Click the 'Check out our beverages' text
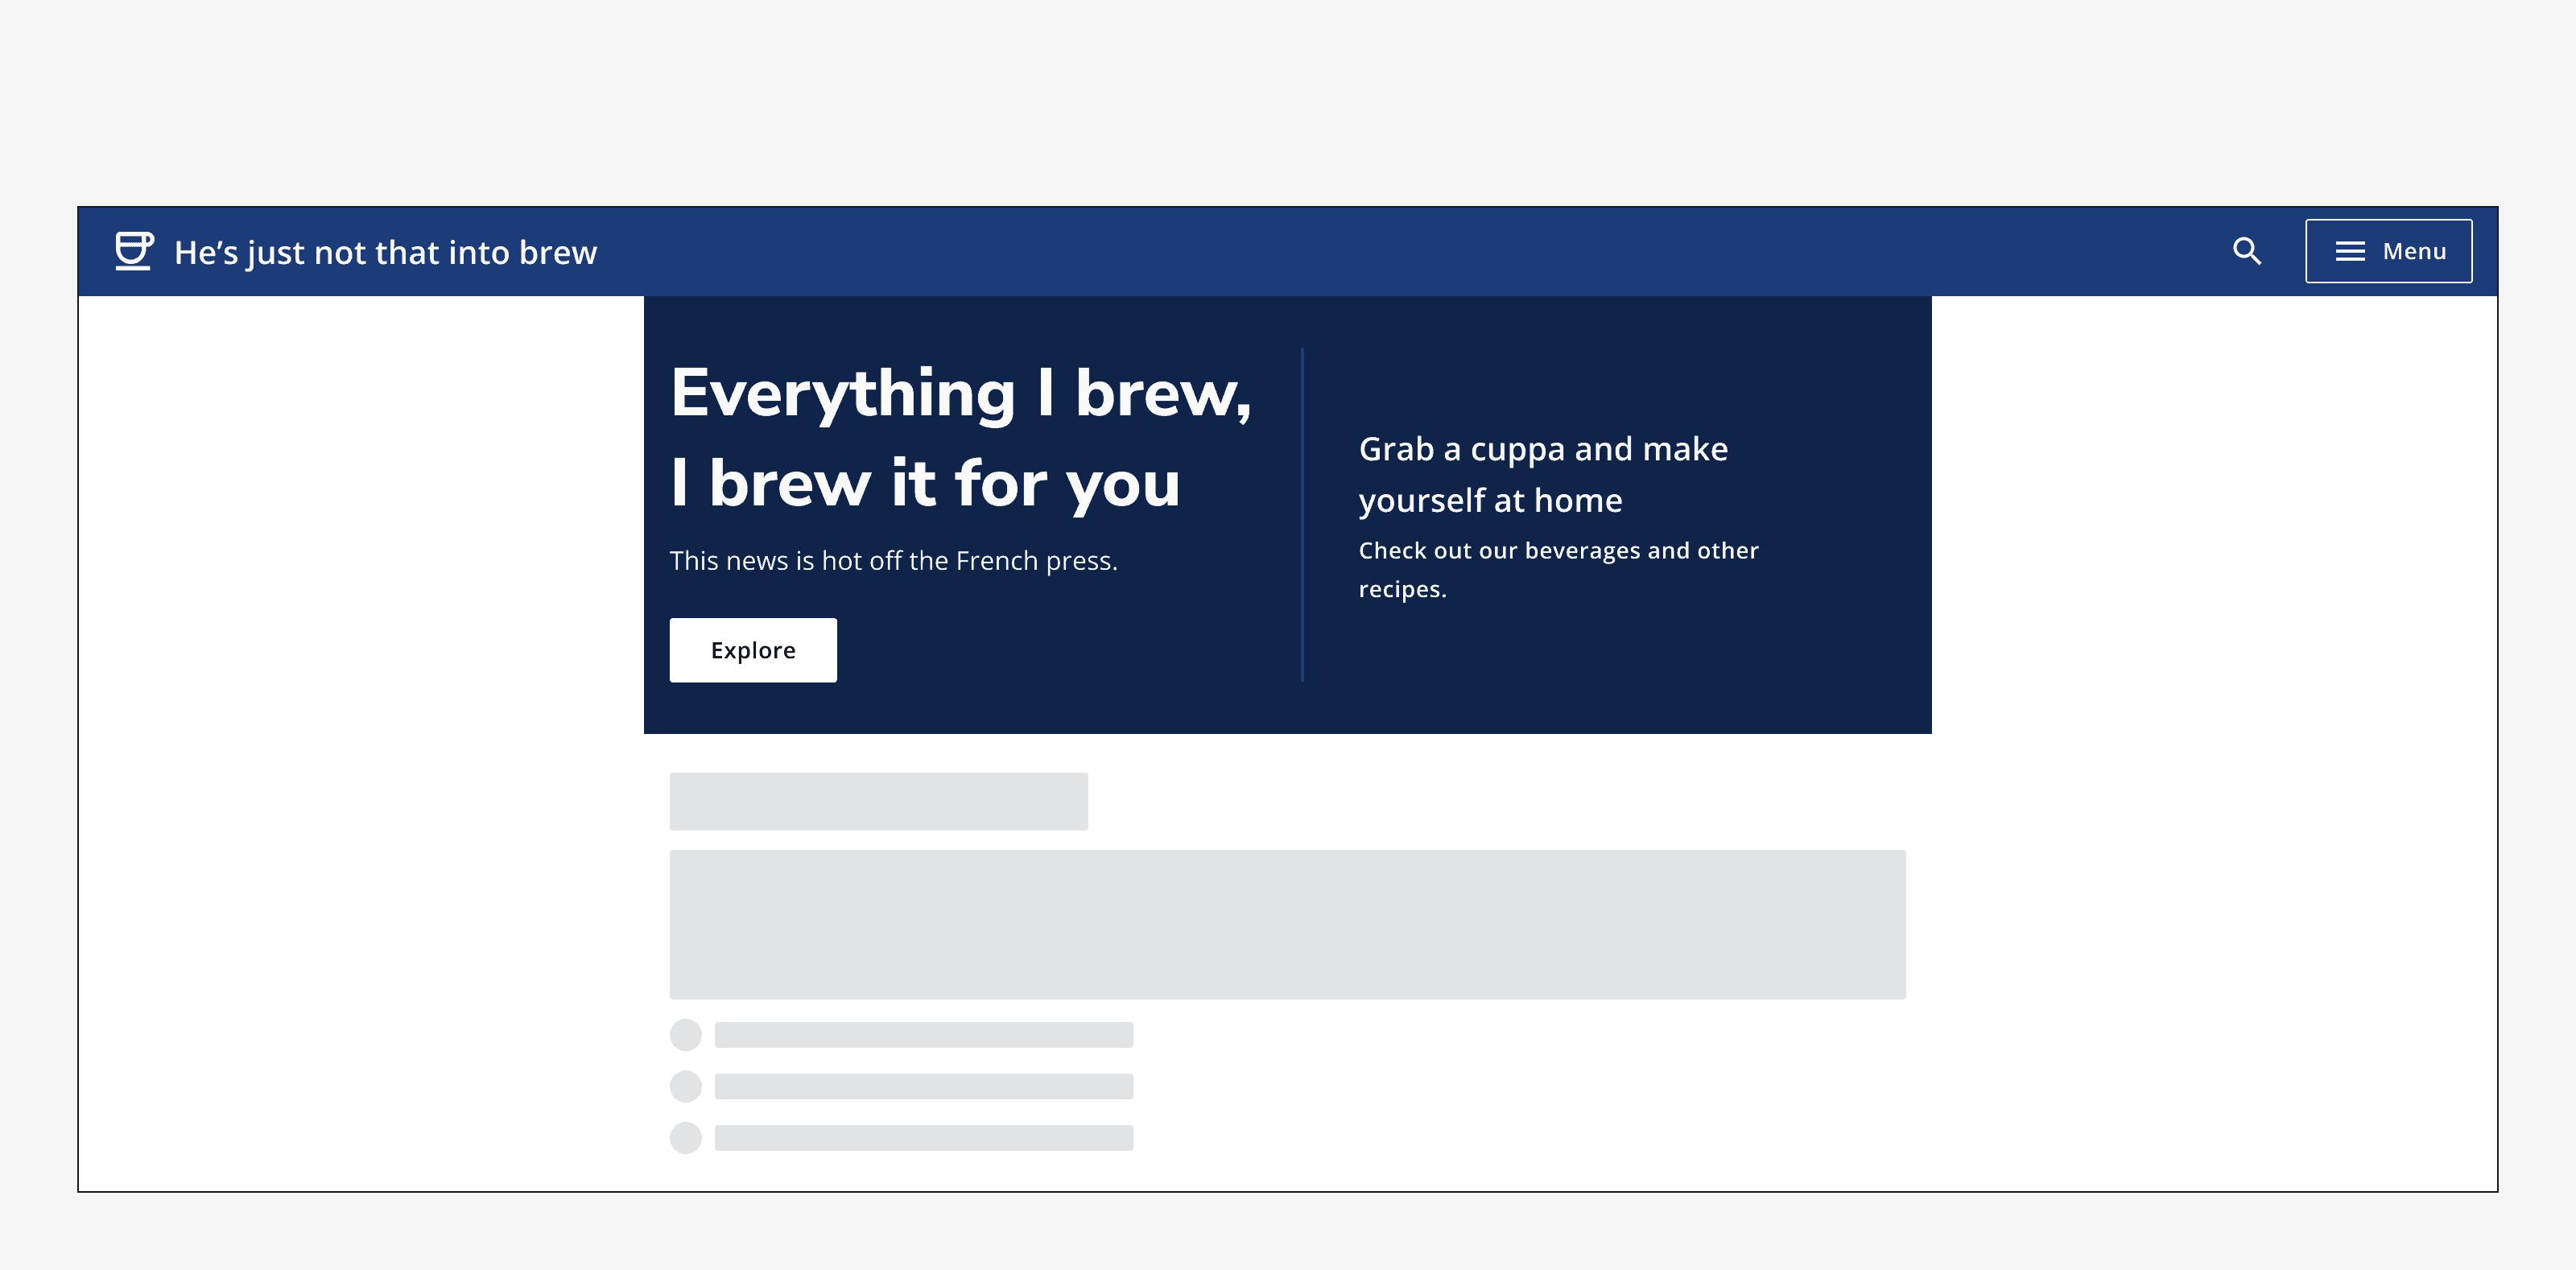The height and width of the screenshot is (1270, 2576). (x=1557, y=568)
